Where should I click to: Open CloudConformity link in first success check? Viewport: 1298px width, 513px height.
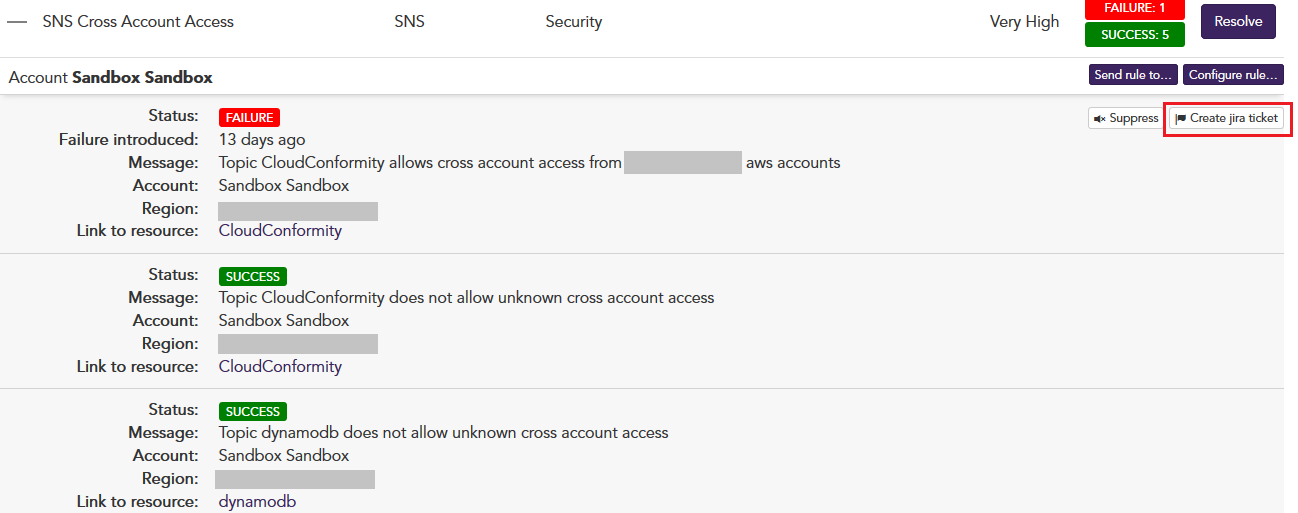pyautogui.click(x=280, y=367)
